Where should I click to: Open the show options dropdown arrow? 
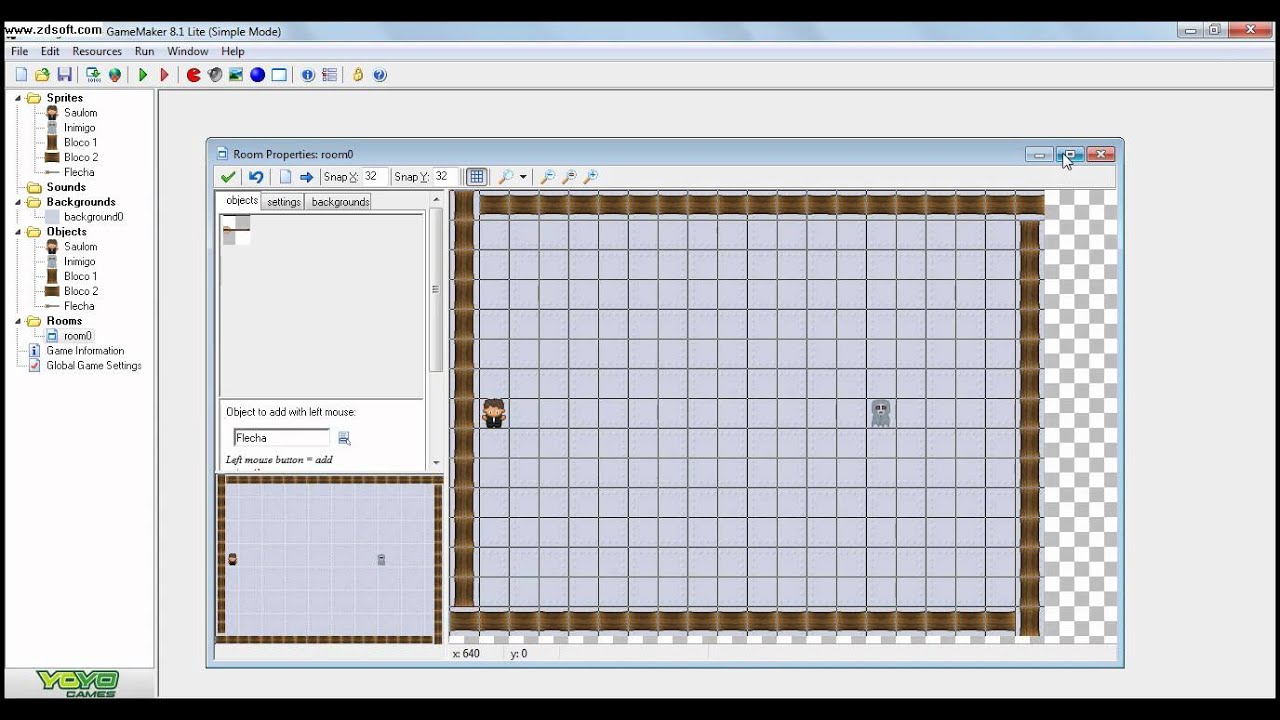coord(523,177)
